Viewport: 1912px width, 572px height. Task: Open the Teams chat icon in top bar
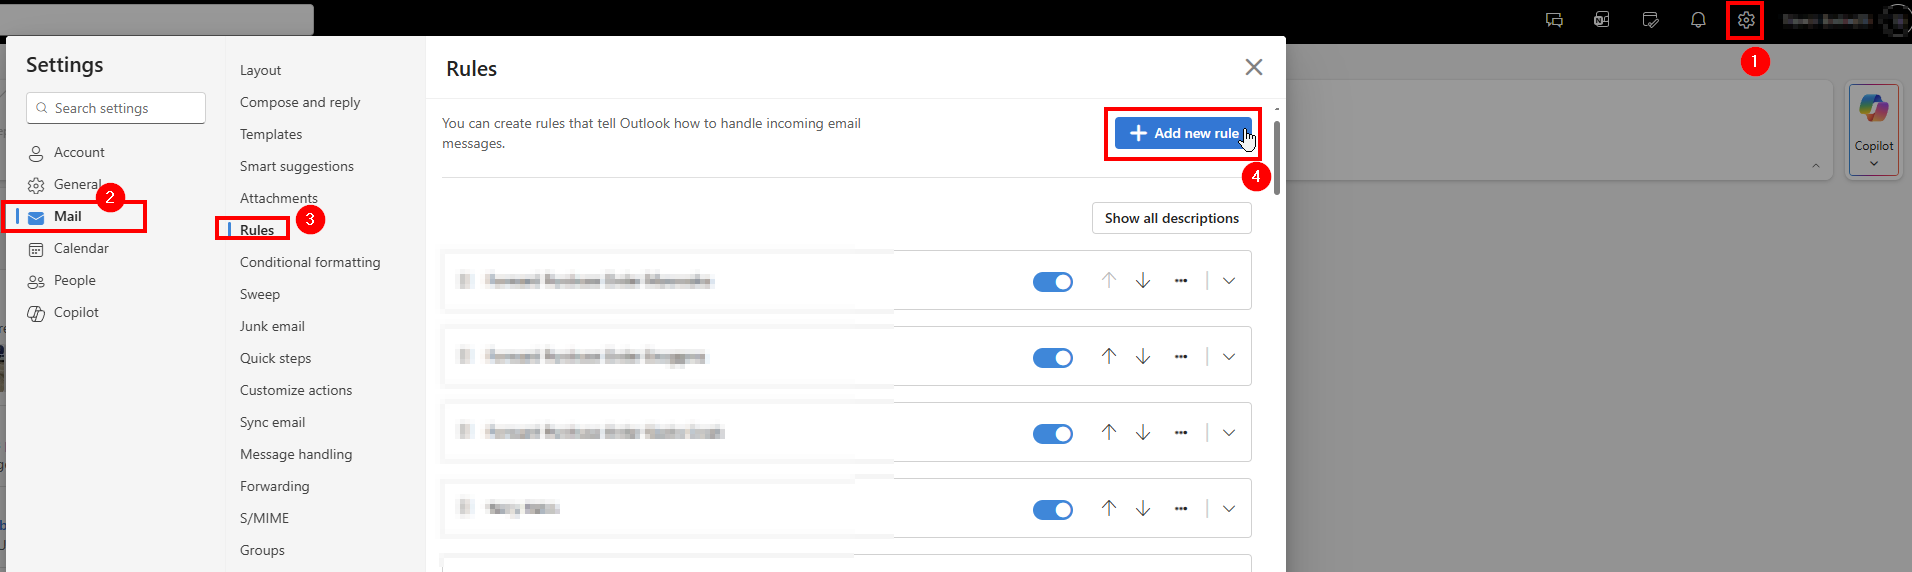[x=1554, y=20]
